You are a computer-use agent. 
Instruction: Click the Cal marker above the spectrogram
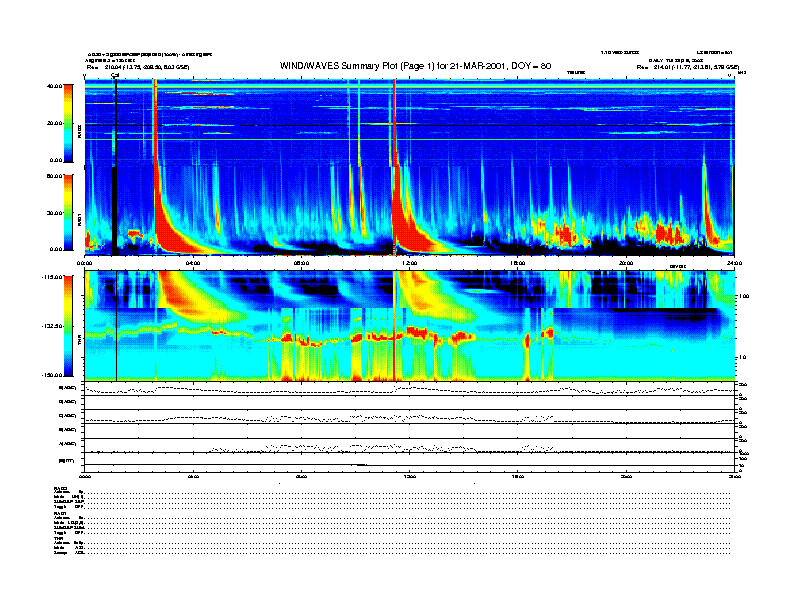[x=115, y=76]
